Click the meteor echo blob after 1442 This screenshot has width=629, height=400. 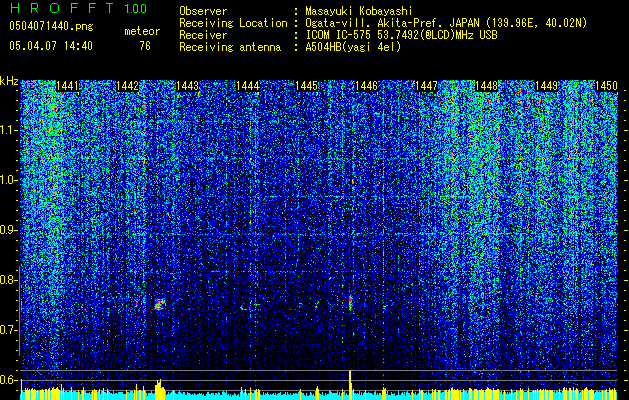tap(160, 304)
